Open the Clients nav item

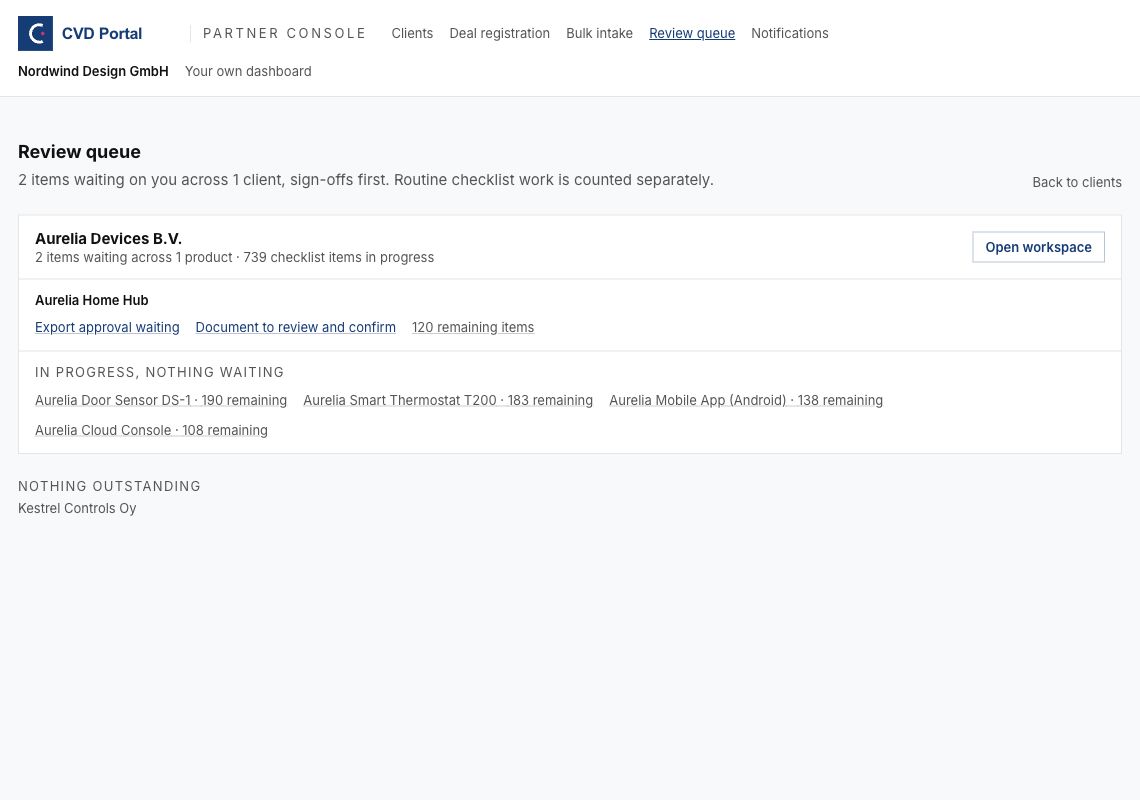412,33
